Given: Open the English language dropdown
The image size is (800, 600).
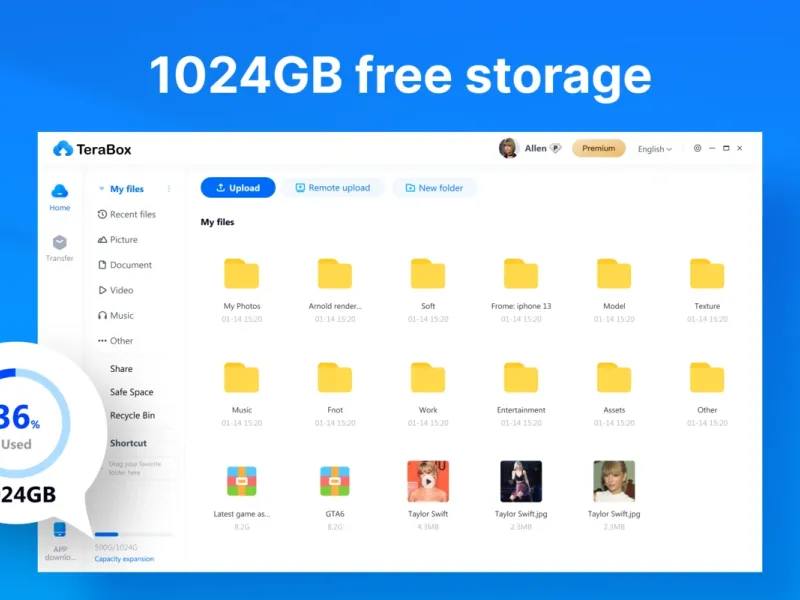Looking at the screenshot, I should point(655,149).
